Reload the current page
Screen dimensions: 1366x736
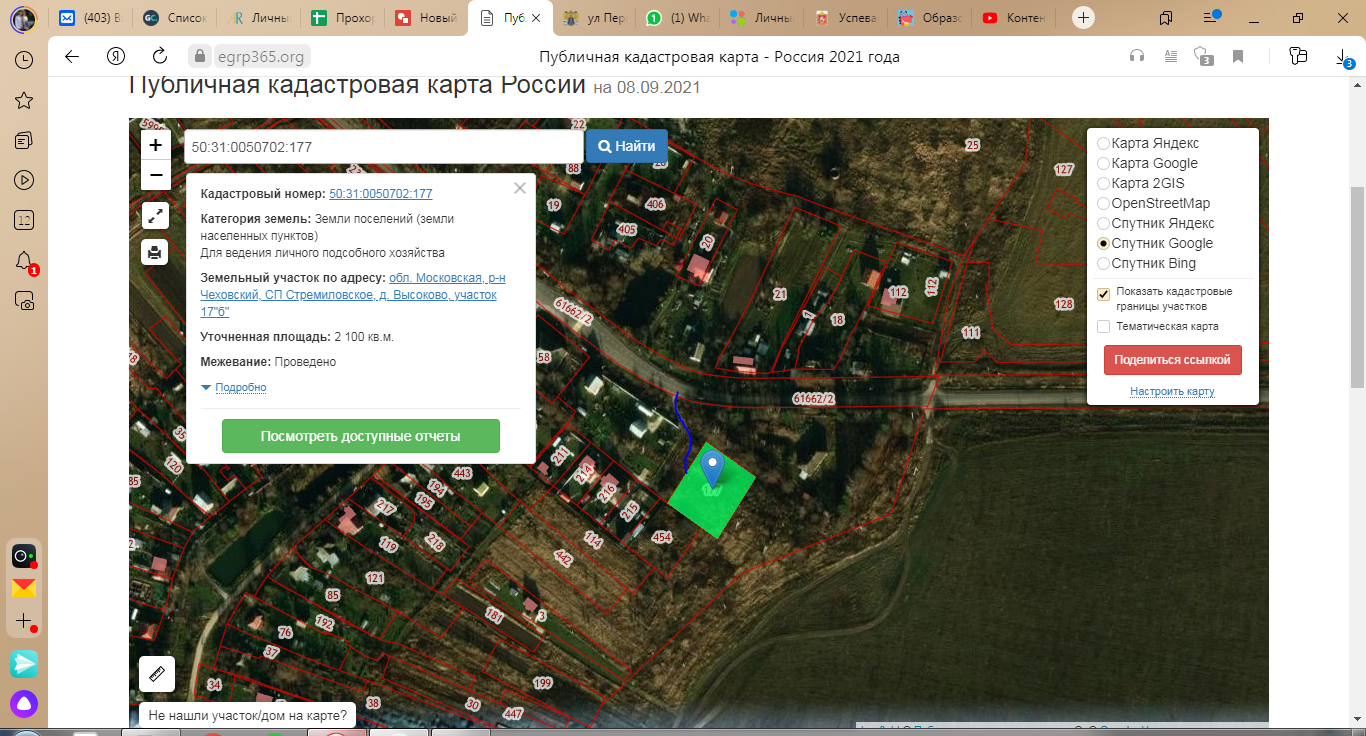[160, 56]
